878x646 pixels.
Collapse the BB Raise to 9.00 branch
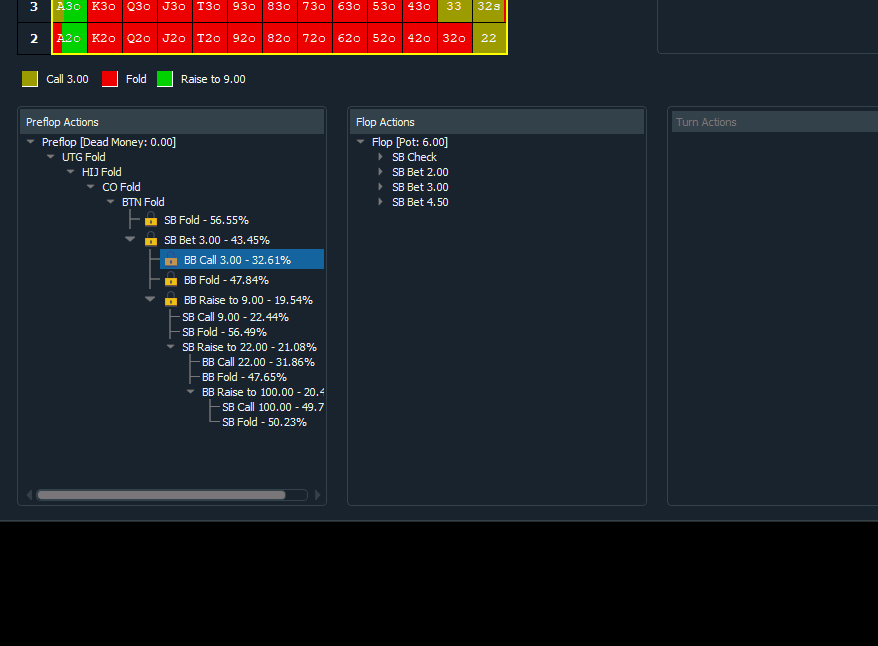point(150,299)
